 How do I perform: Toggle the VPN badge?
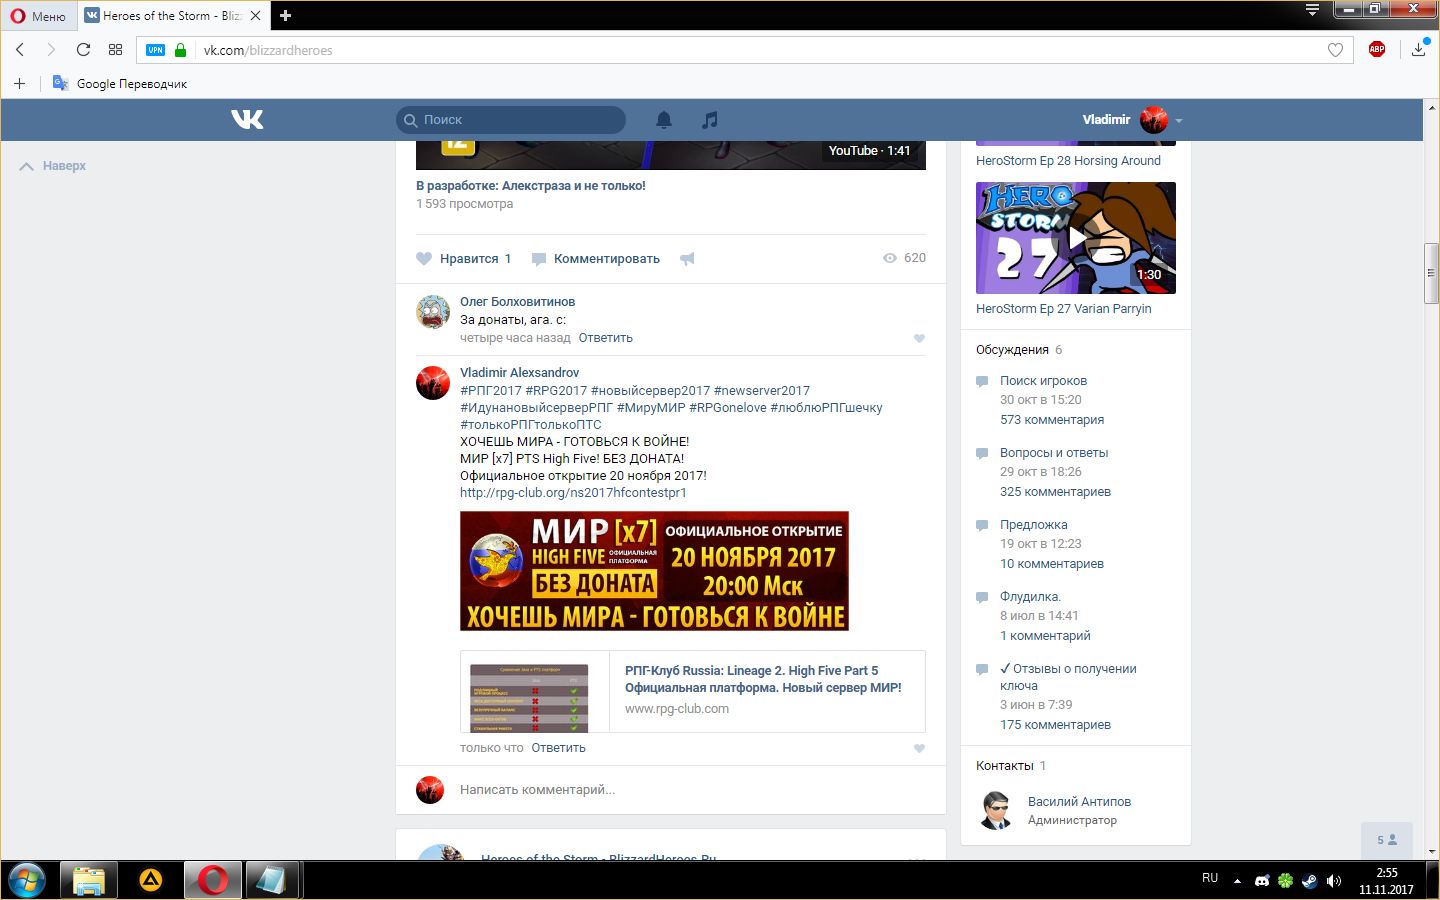pos(155,50)
